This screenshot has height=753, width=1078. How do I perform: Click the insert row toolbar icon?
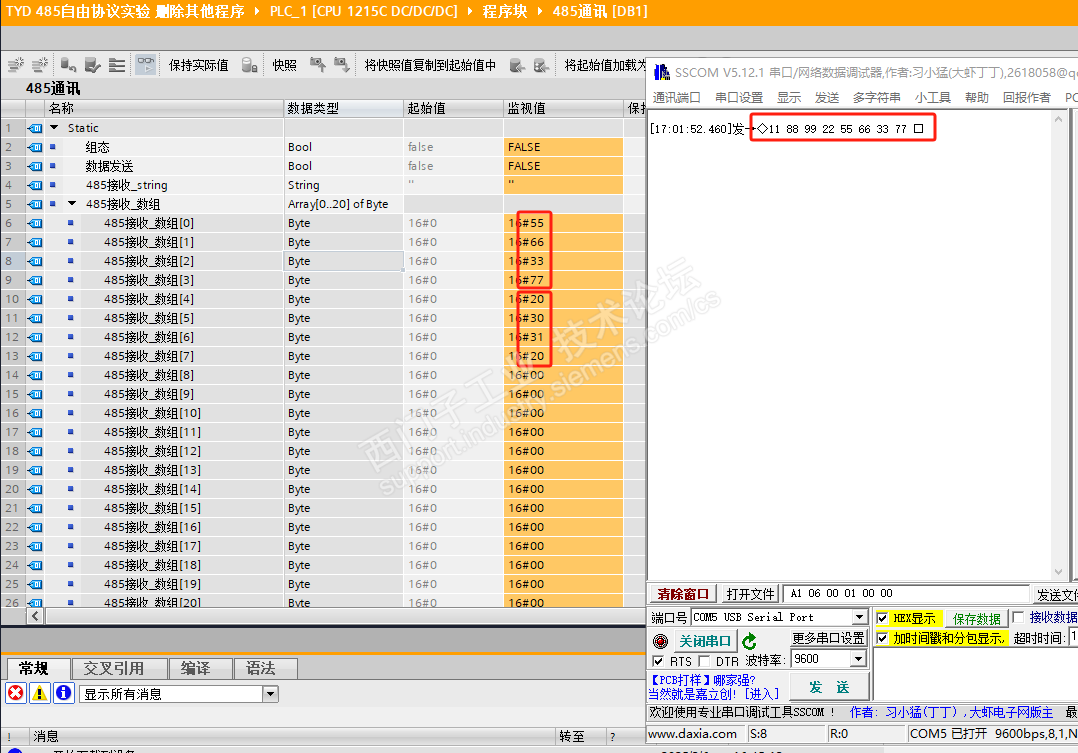click(x=16, y=65)
